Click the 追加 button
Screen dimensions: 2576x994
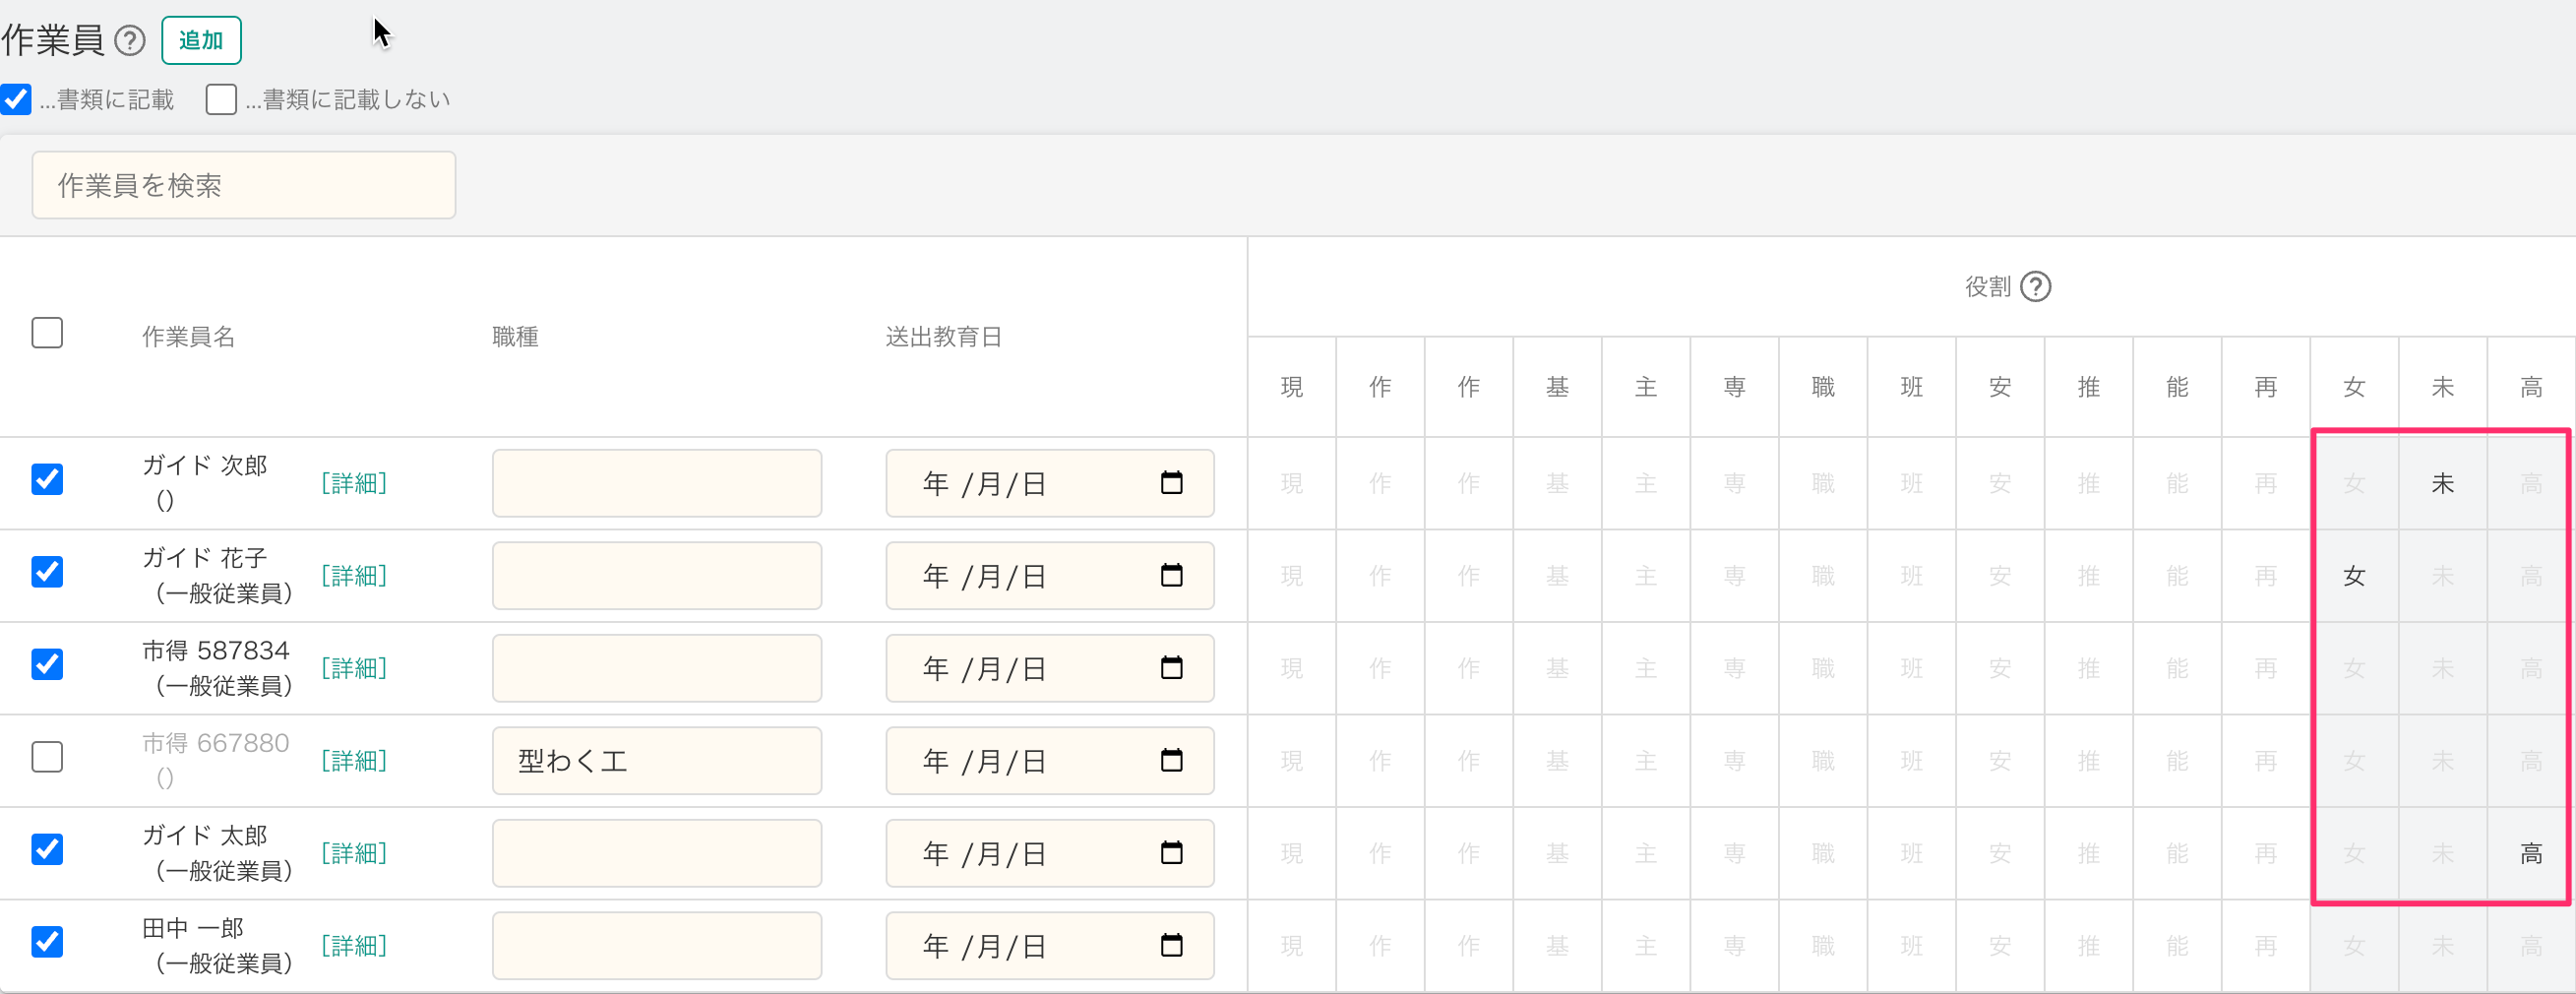point(201,41)
